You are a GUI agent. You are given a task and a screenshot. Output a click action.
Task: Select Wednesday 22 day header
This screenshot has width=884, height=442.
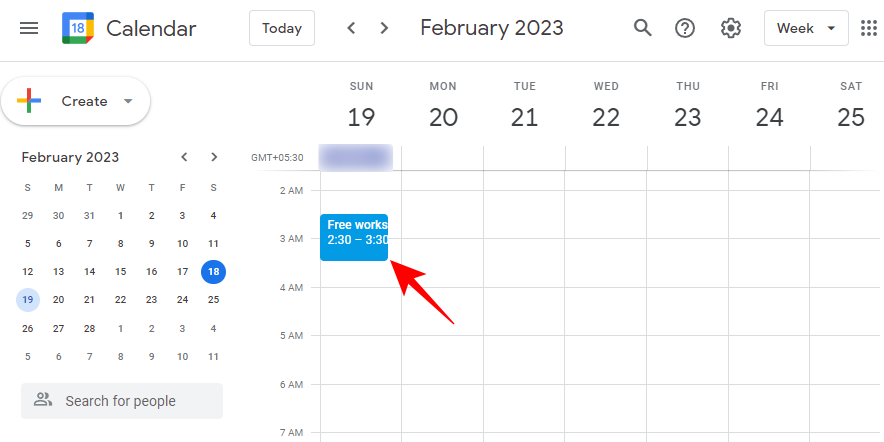click(x=606, y=117)
